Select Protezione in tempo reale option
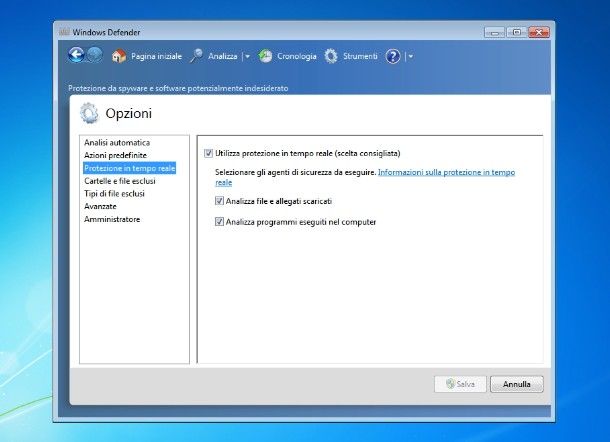The height and width of the screenshot is (442, 610). point(130,168)
